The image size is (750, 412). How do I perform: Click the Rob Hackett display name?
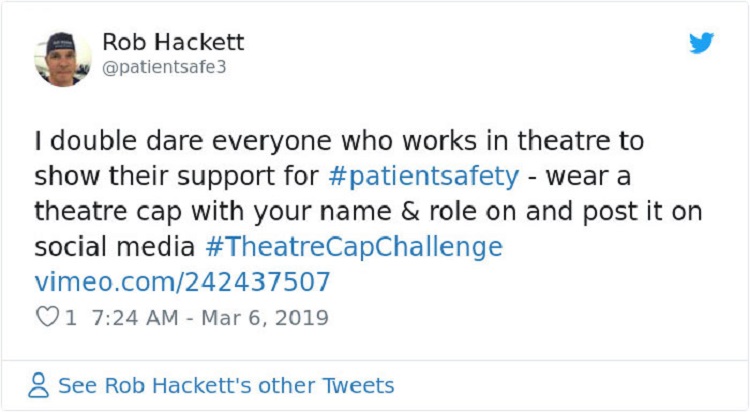pos(173,43)
